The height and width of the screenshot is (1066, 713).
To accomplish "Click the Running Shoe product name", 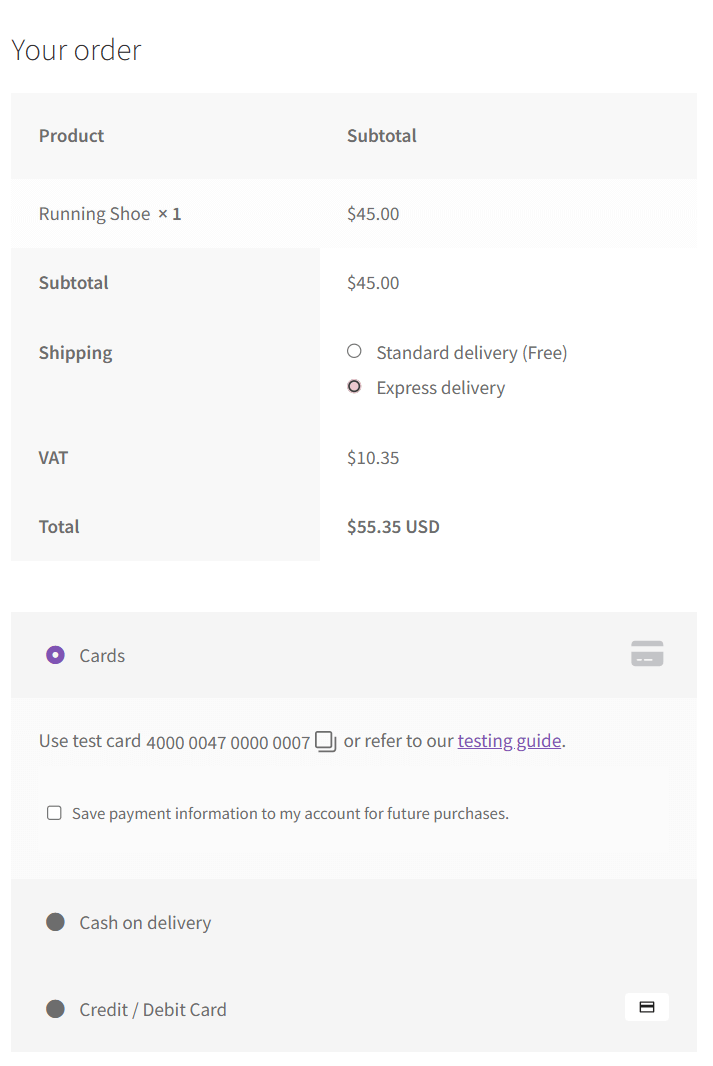I will 94,213.
